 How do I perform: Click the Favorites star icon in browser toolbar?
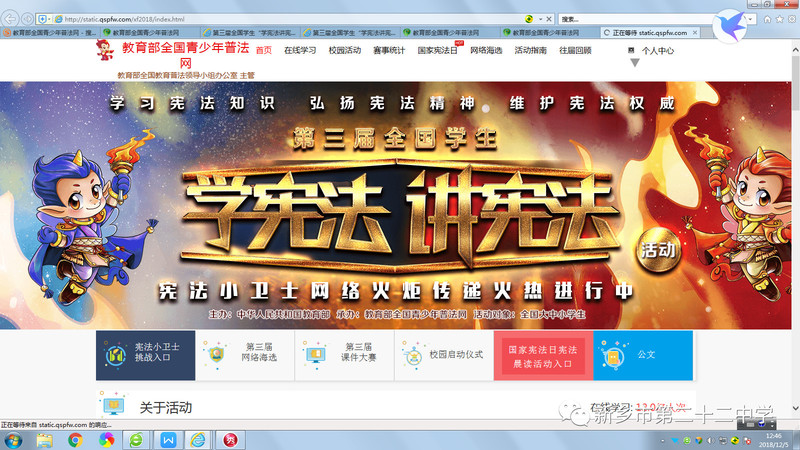tap(780, 19)
